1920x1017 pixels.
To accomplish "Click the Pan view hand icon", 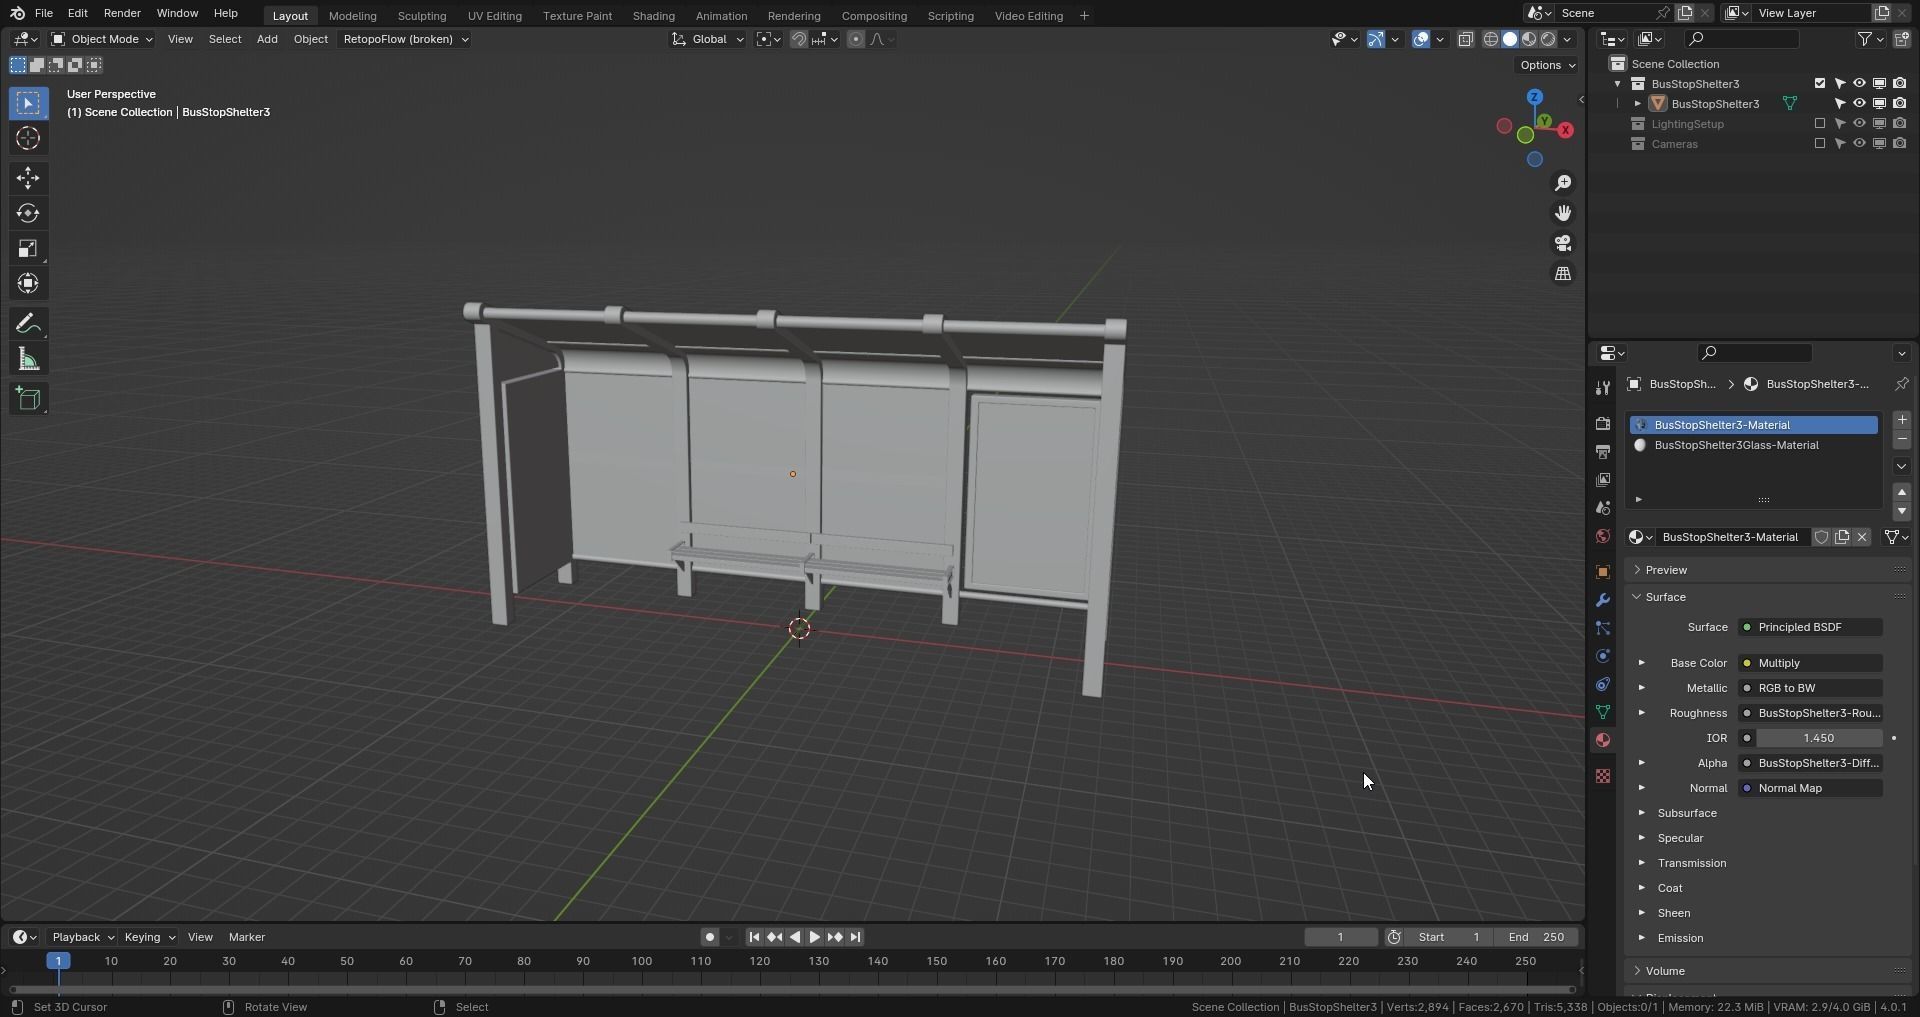I will tap(1563, 213).
